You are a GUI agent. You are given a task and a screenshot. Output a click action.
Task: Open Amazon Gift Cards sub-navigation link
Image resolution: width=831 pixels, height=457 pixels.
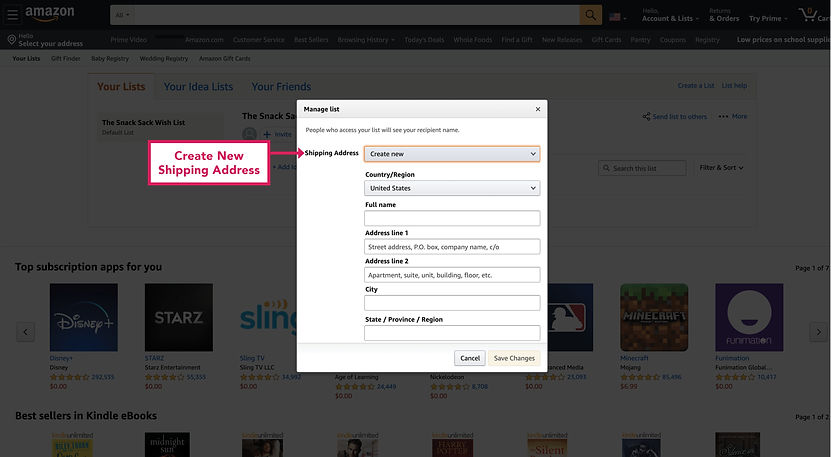pyautogui.click(x=225, y=58)
